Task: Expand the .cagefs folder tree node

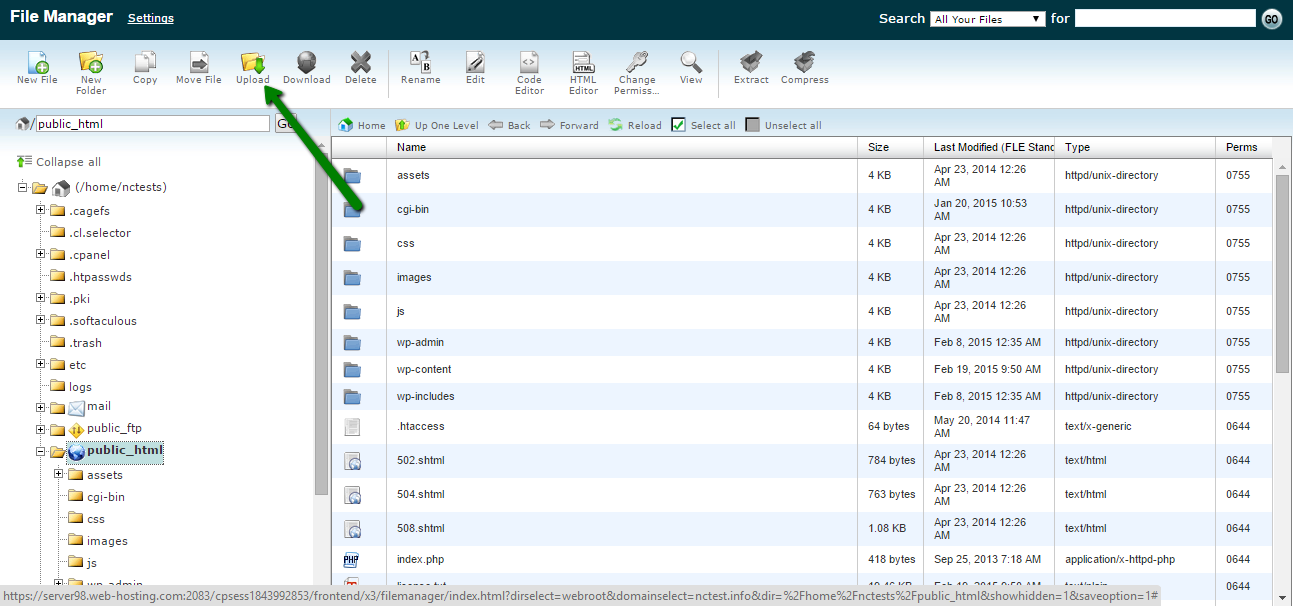Action: [40, 210]
